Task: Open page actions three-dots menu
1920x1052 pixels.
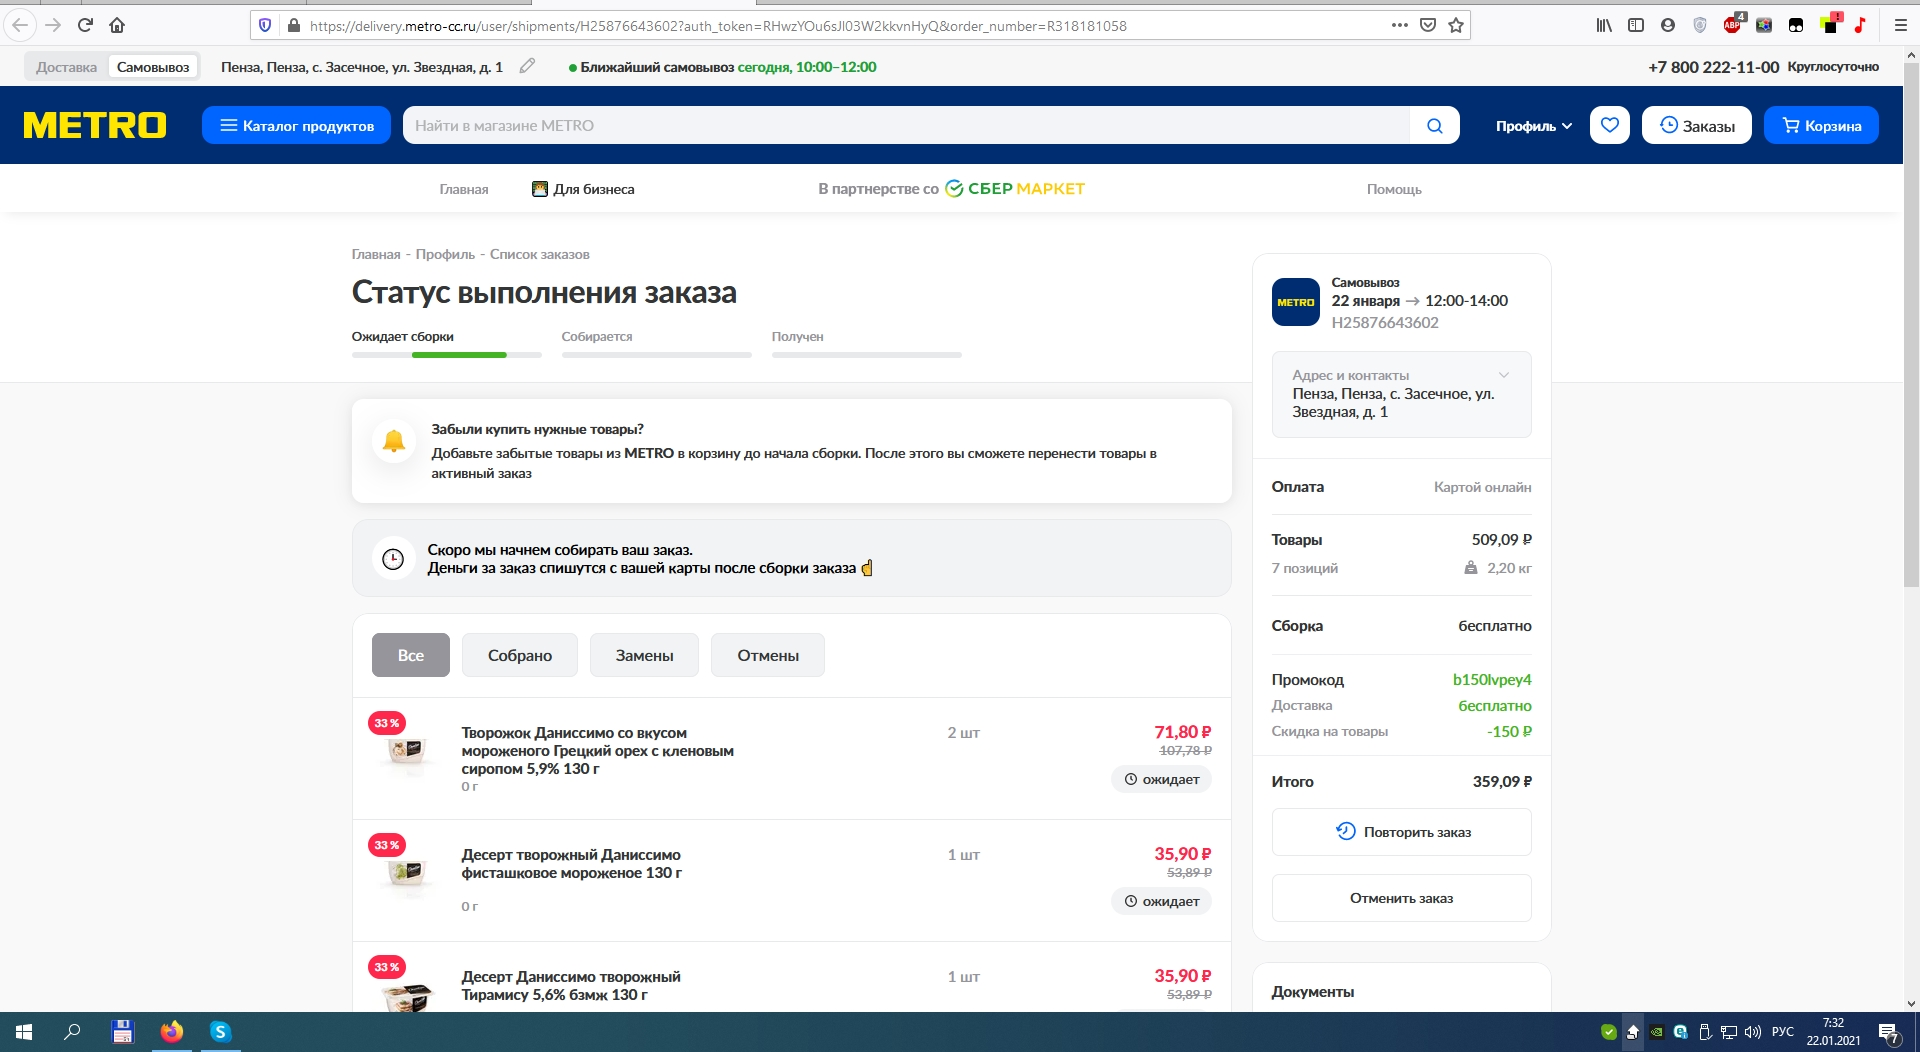Action: (x=1400, y=25)
